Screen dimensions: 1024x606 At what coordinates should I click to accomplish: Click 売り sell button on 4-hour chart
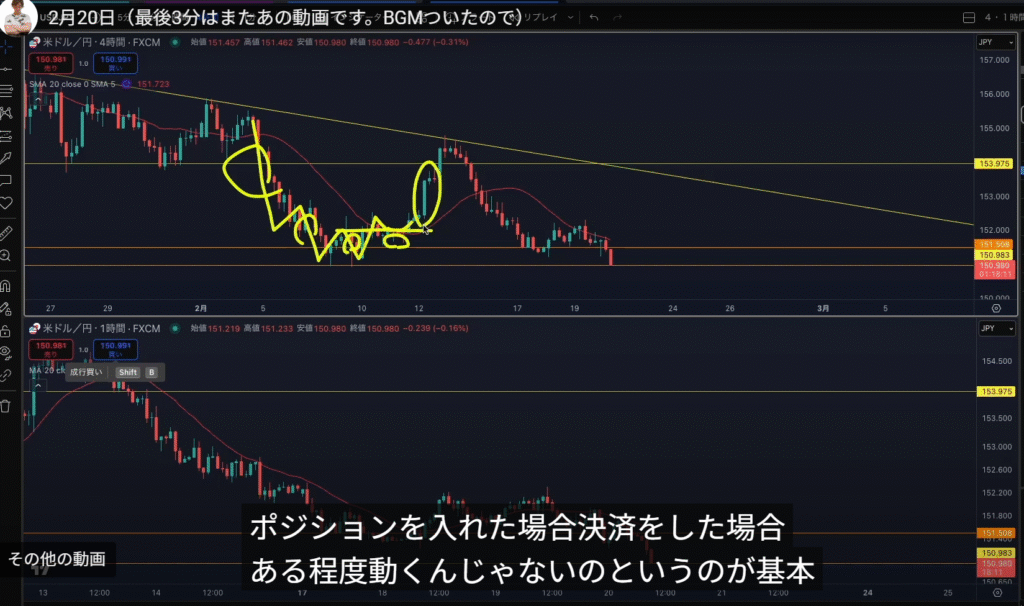coord(51,63)
